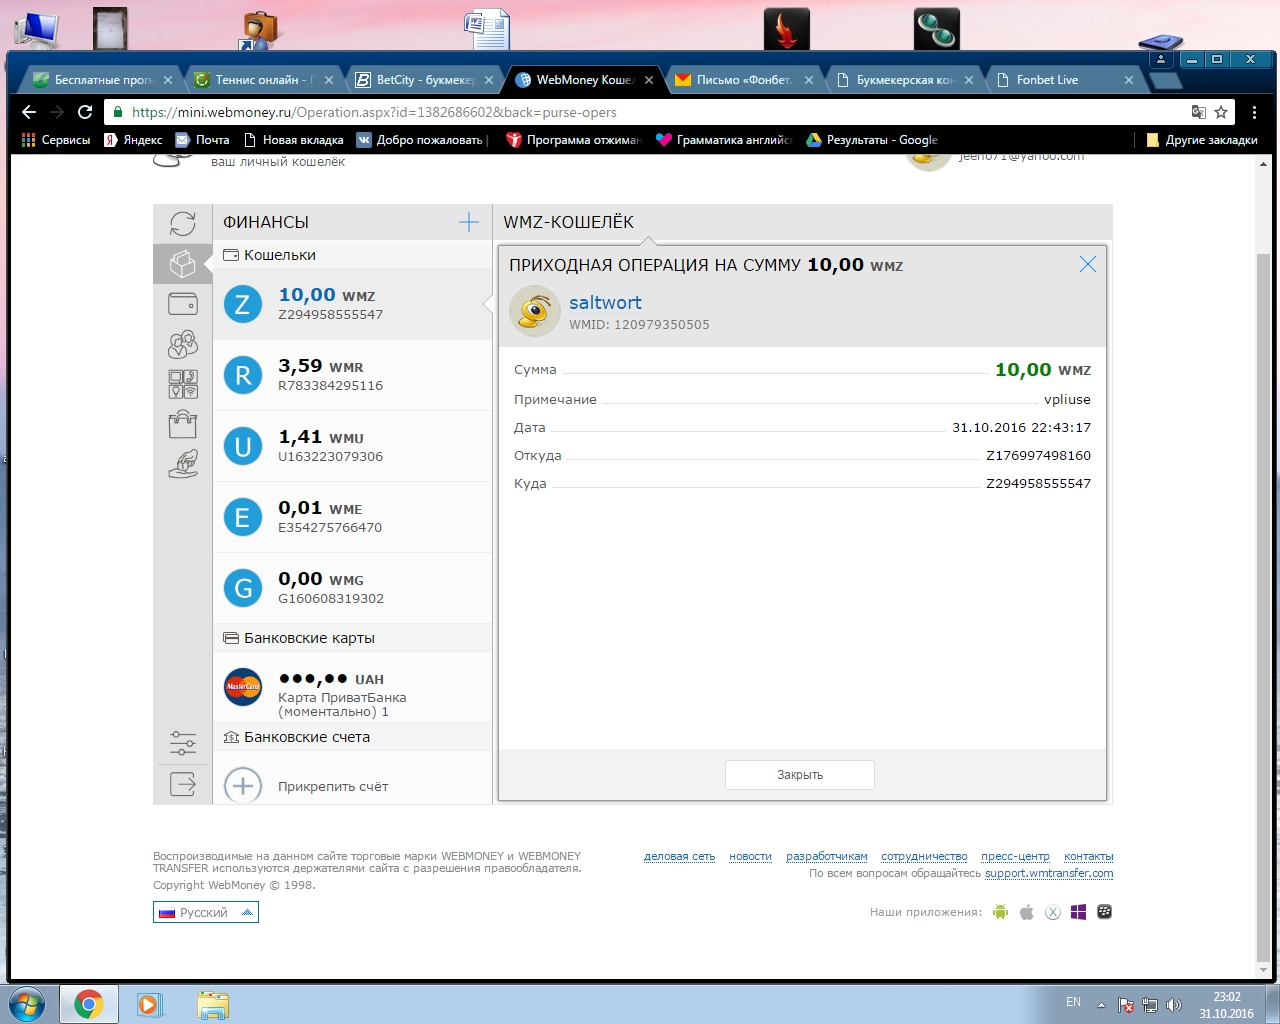Open the shopping bag icon in sidebar
Screen dimensions: 1280x1024
point(183,424)
